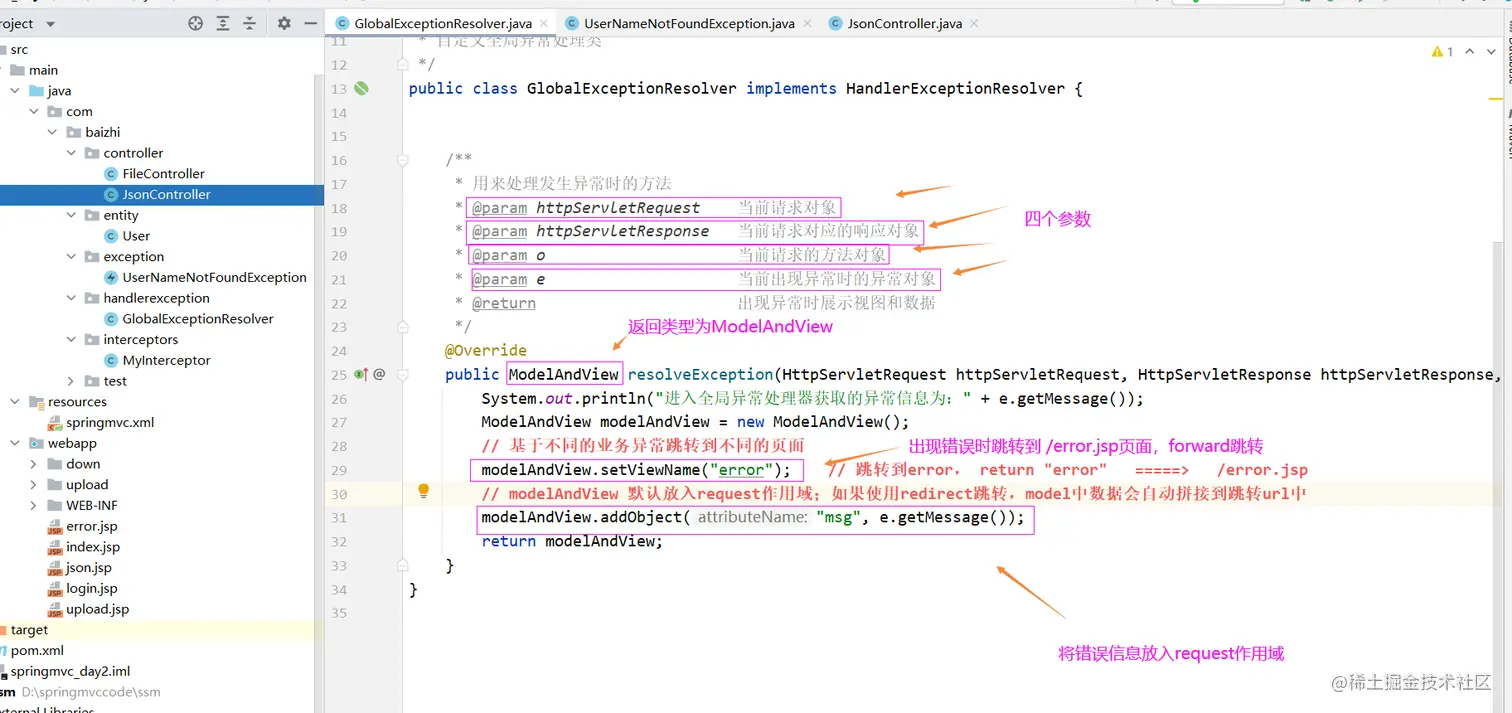Click line number 31 in gutter
Screen dimensions: 1512x713
(338, 518)
